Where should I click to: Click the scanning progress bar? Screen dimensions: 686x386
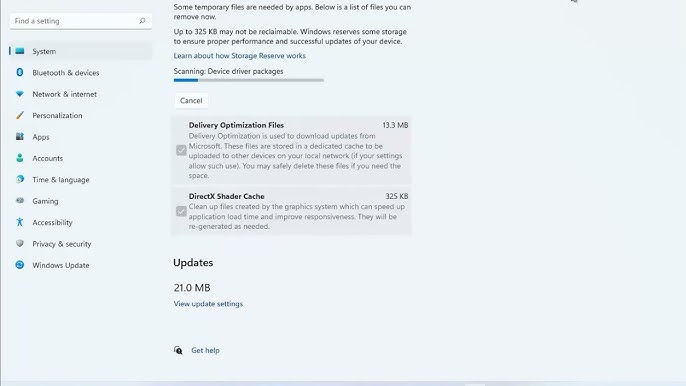coord(248,80)
